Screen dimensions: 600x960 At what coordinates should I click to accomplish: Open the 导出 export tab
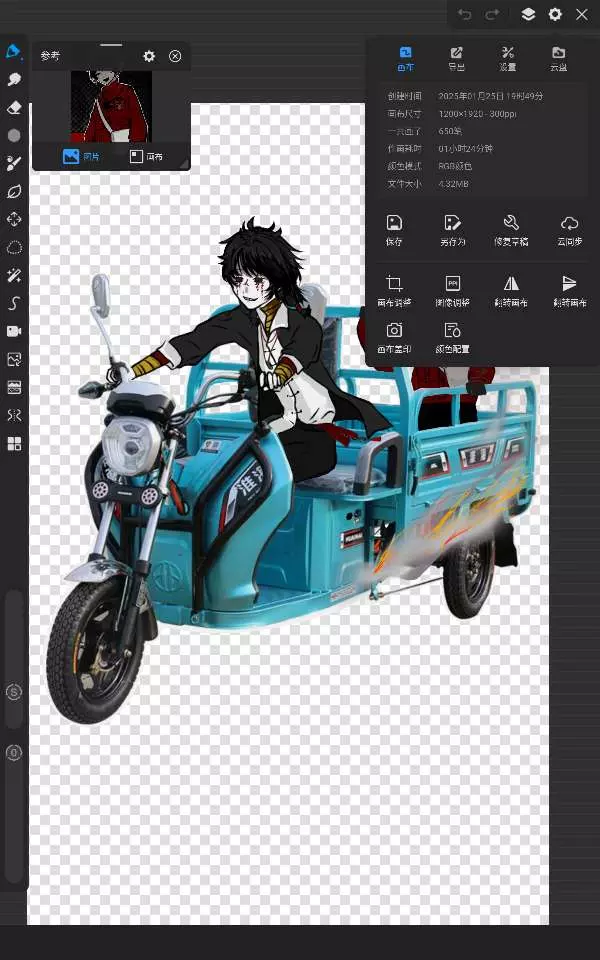[x=457, y=59]
